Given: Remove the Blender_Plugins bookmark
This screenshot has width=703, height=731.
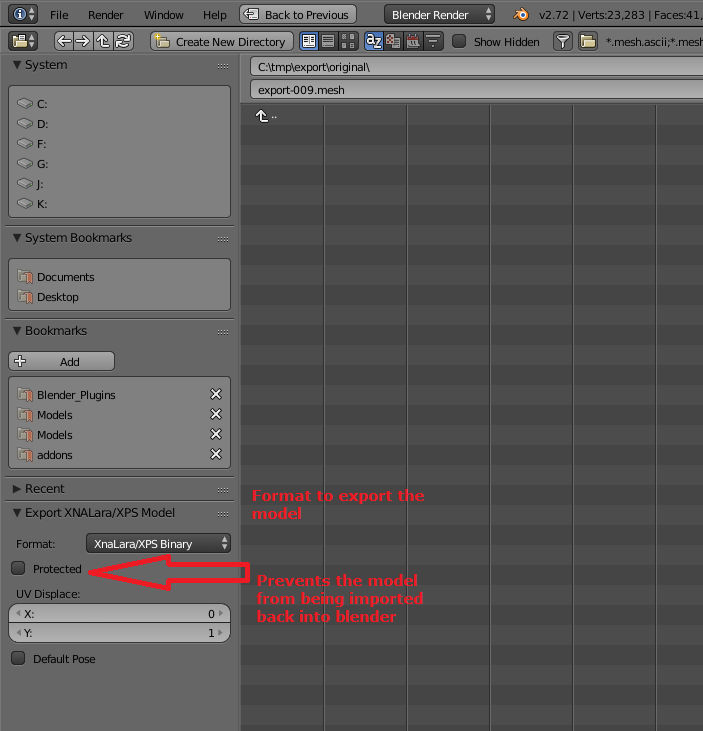Looking at the screenshot, I should coord(216,394).
